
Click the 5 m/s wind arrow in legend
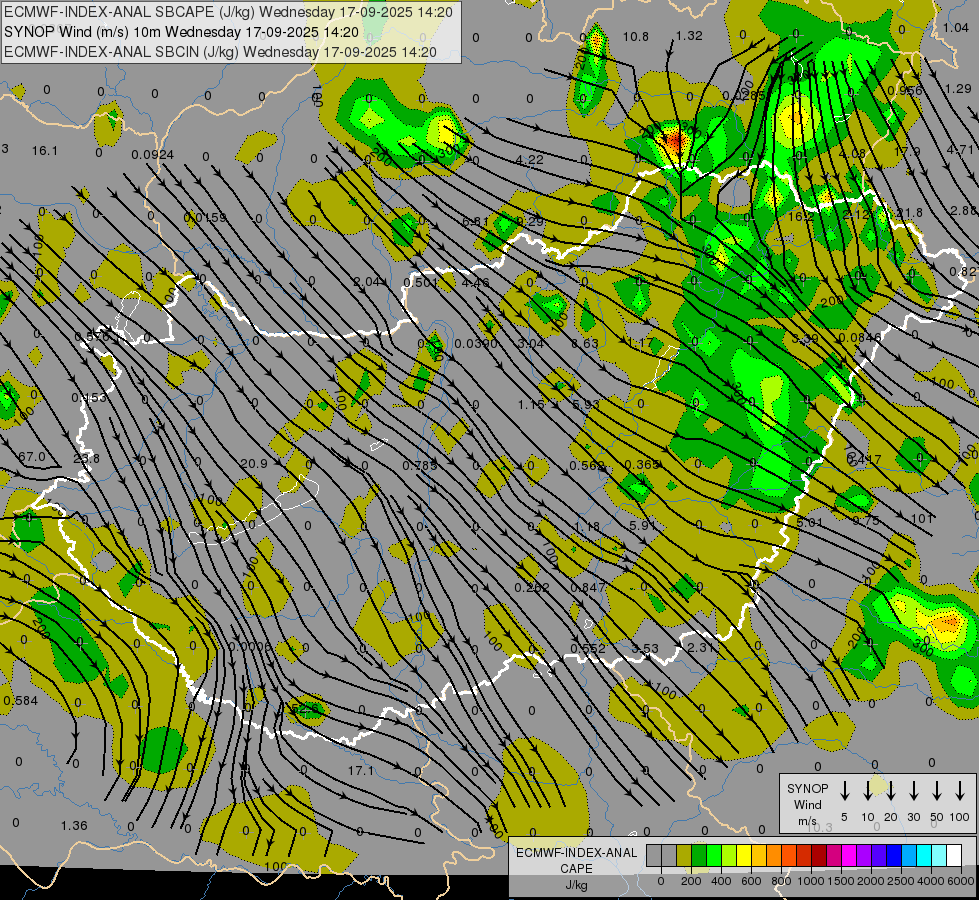844,791
